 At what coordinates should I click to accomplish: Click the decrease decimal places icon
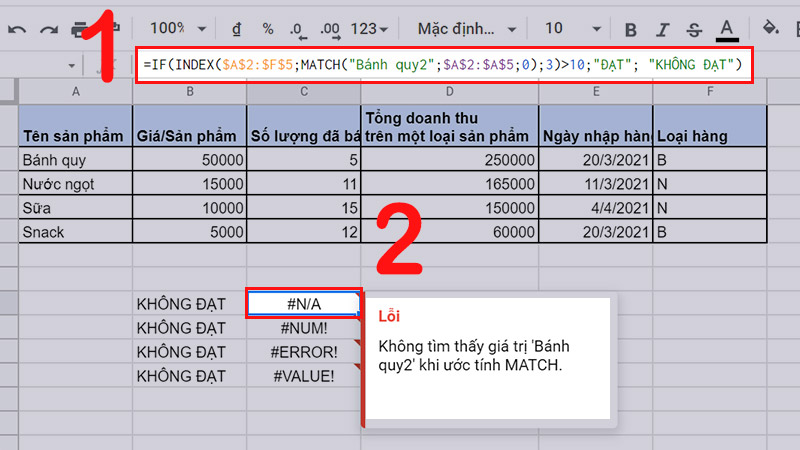point(297,29)
